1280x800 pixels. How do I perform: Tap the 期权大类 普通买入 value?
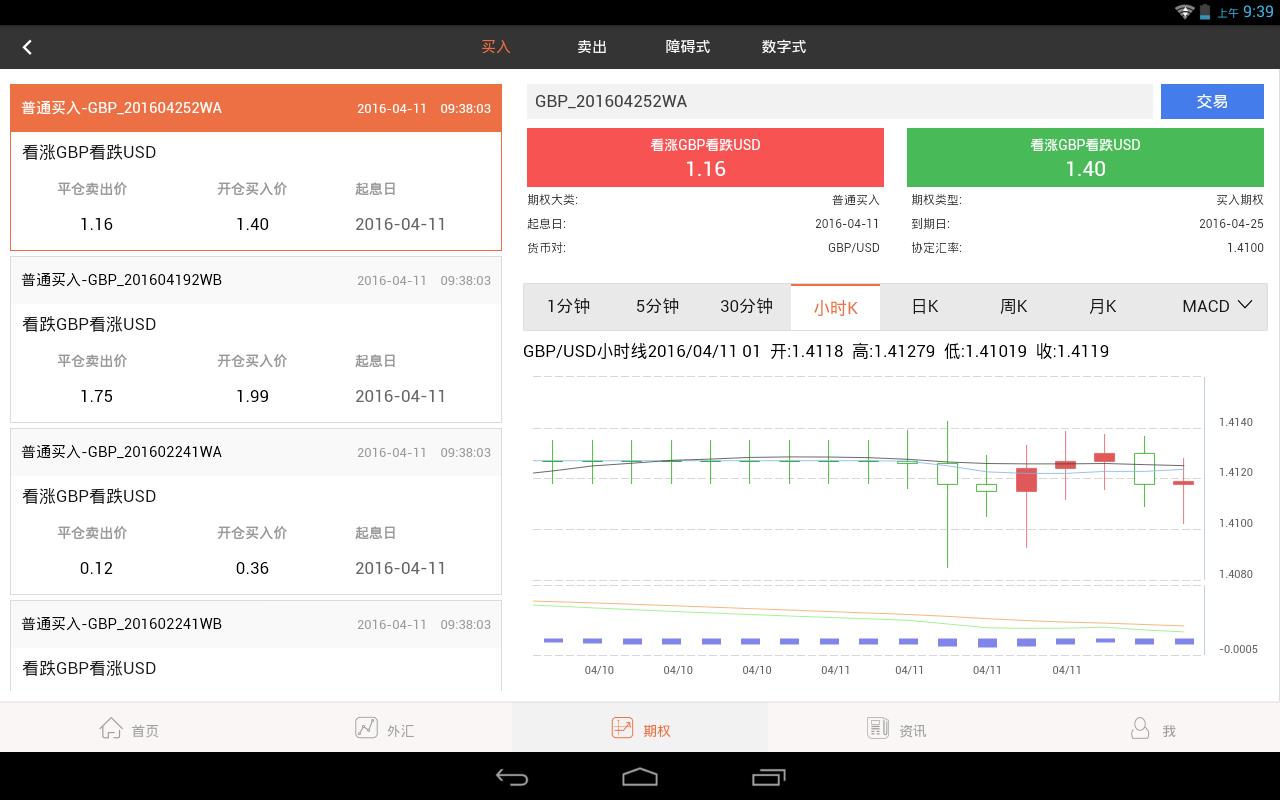click(x=856, y=200)
